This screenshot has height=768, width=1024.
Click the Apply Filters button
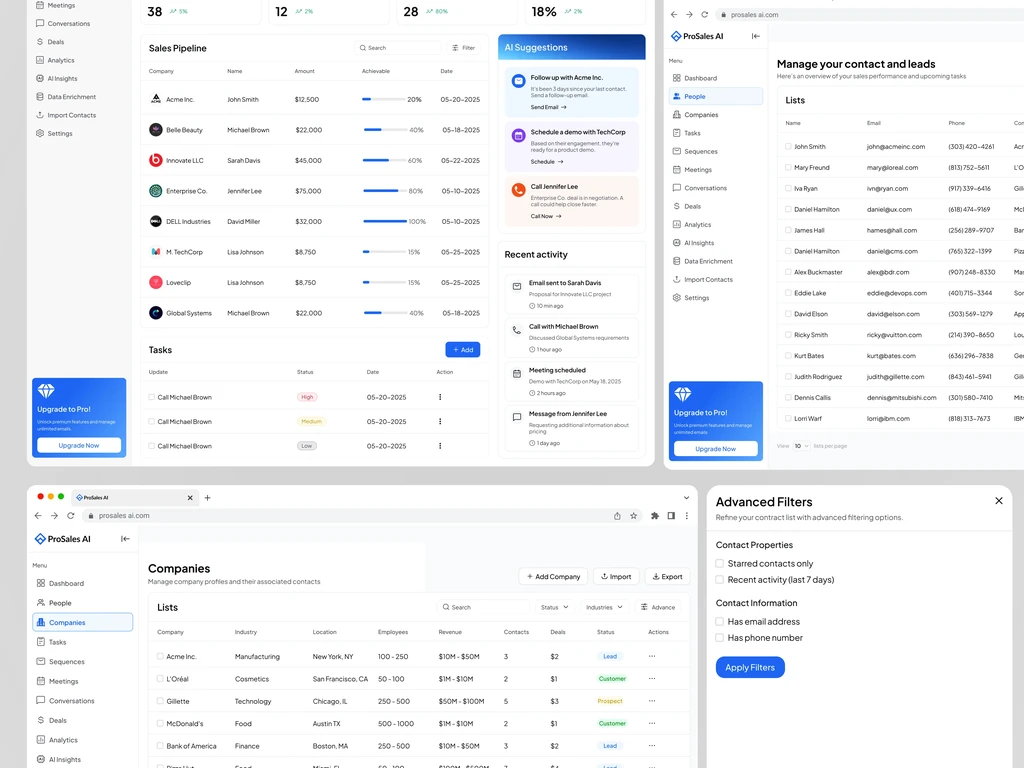750,667
